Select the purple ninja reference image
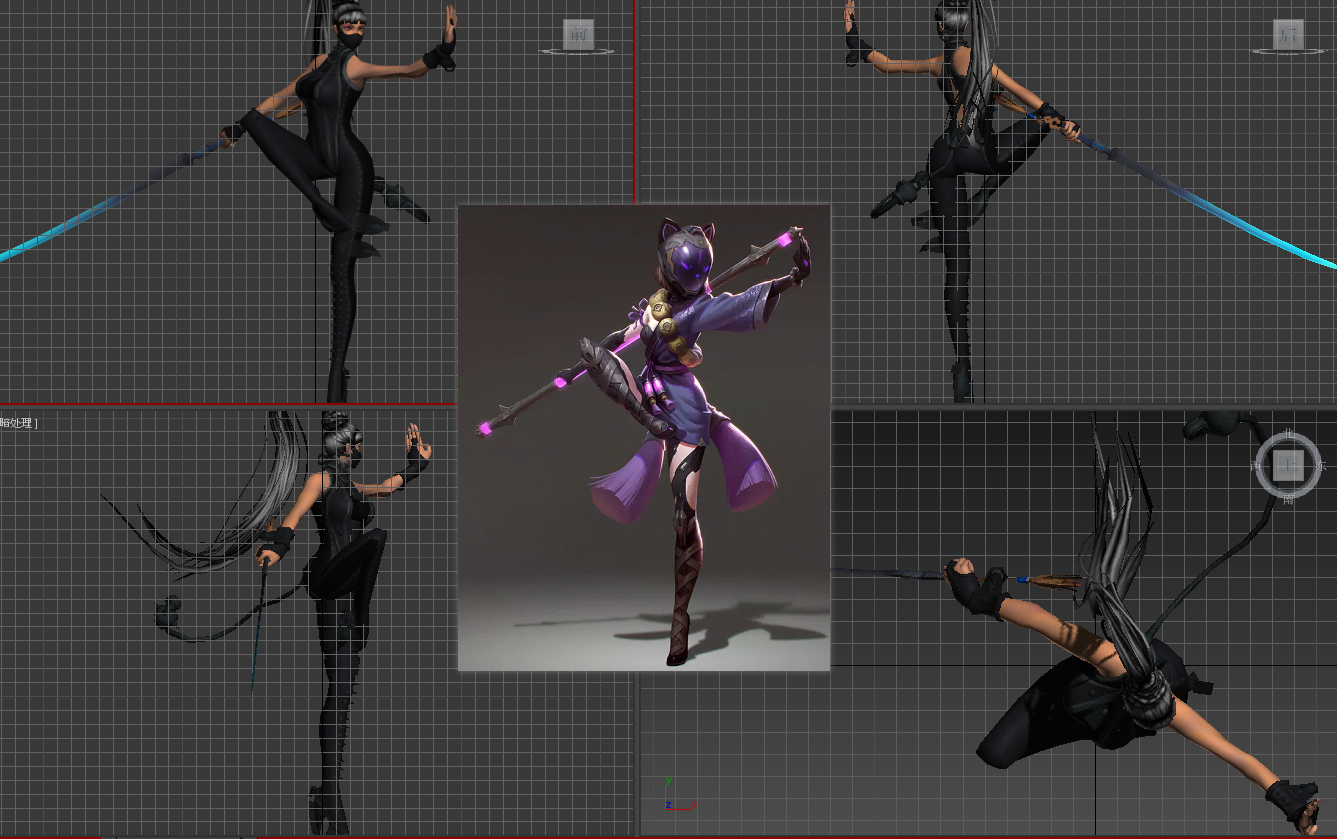 point(644,437)
